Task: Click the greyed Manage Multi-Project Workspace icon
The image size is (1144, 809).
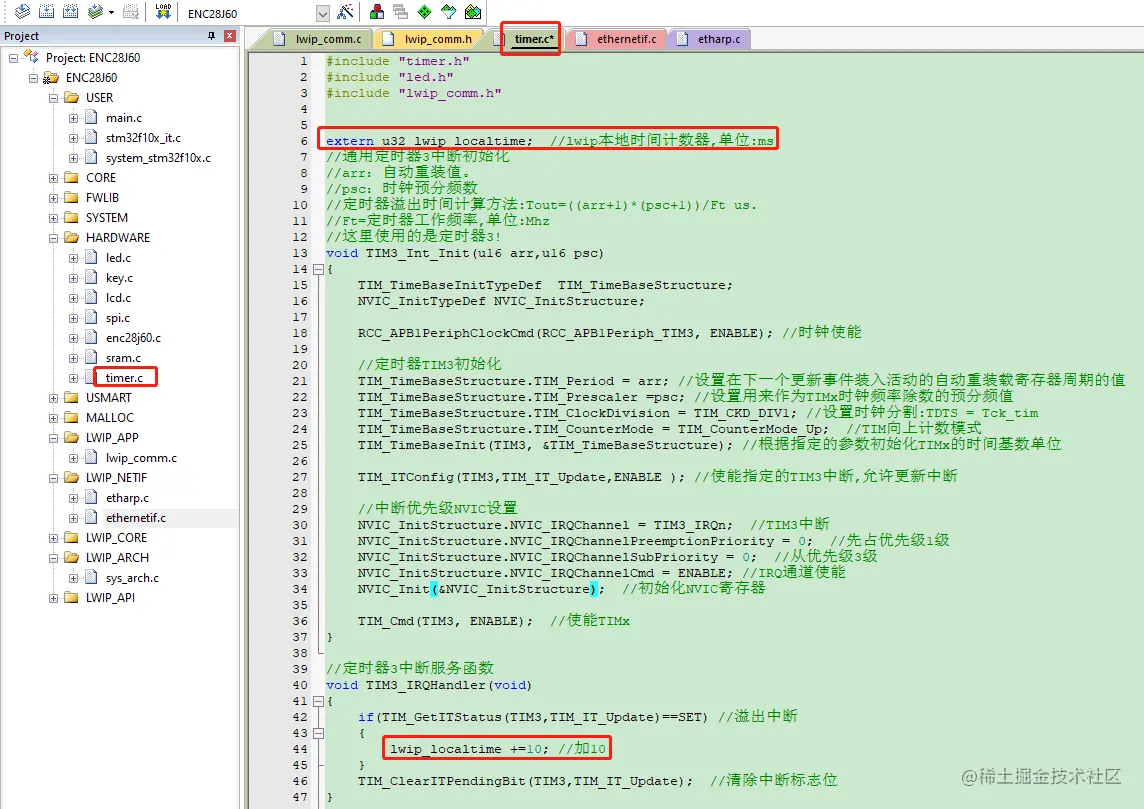Action: 400,11
